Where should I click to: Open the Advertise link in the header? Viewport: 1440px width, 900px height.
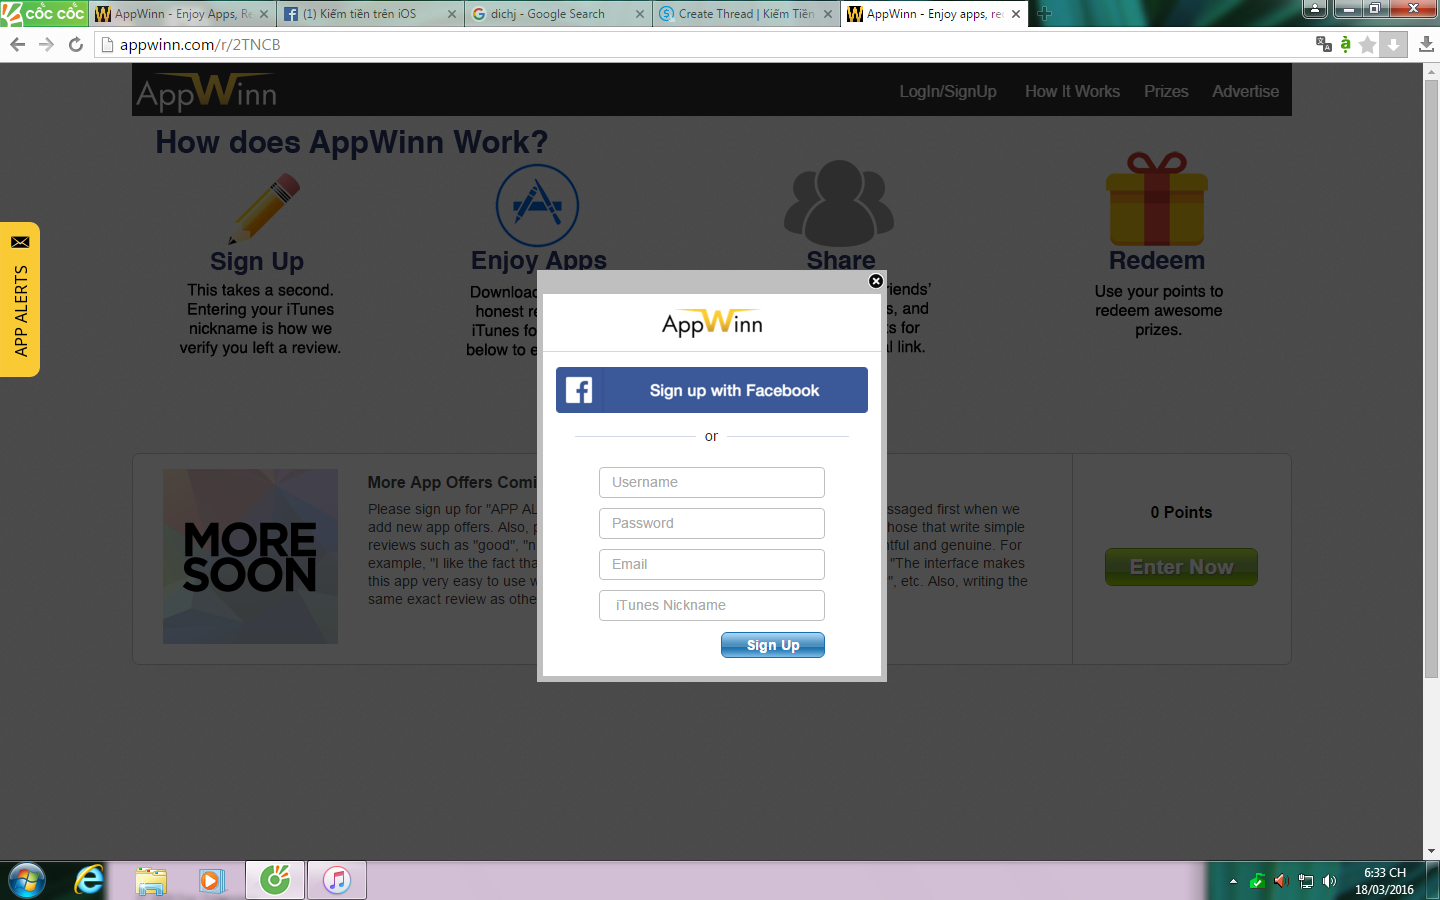point(1245,91)
